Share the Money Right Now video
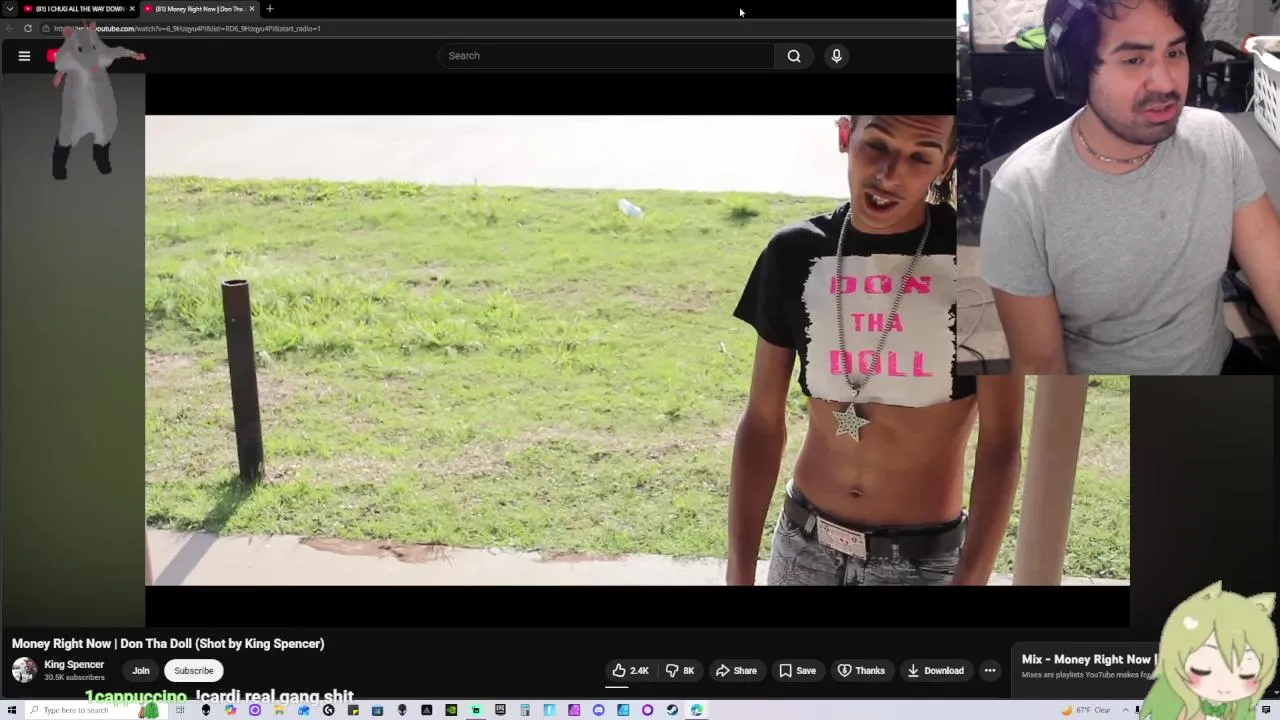1280x720 pixels. [x=736, y=671]
